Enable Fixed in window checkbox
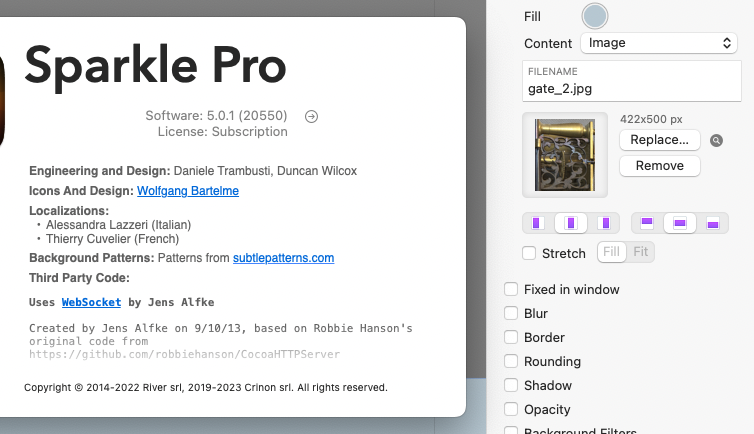 pyautogui.click(x=511, y=289)
